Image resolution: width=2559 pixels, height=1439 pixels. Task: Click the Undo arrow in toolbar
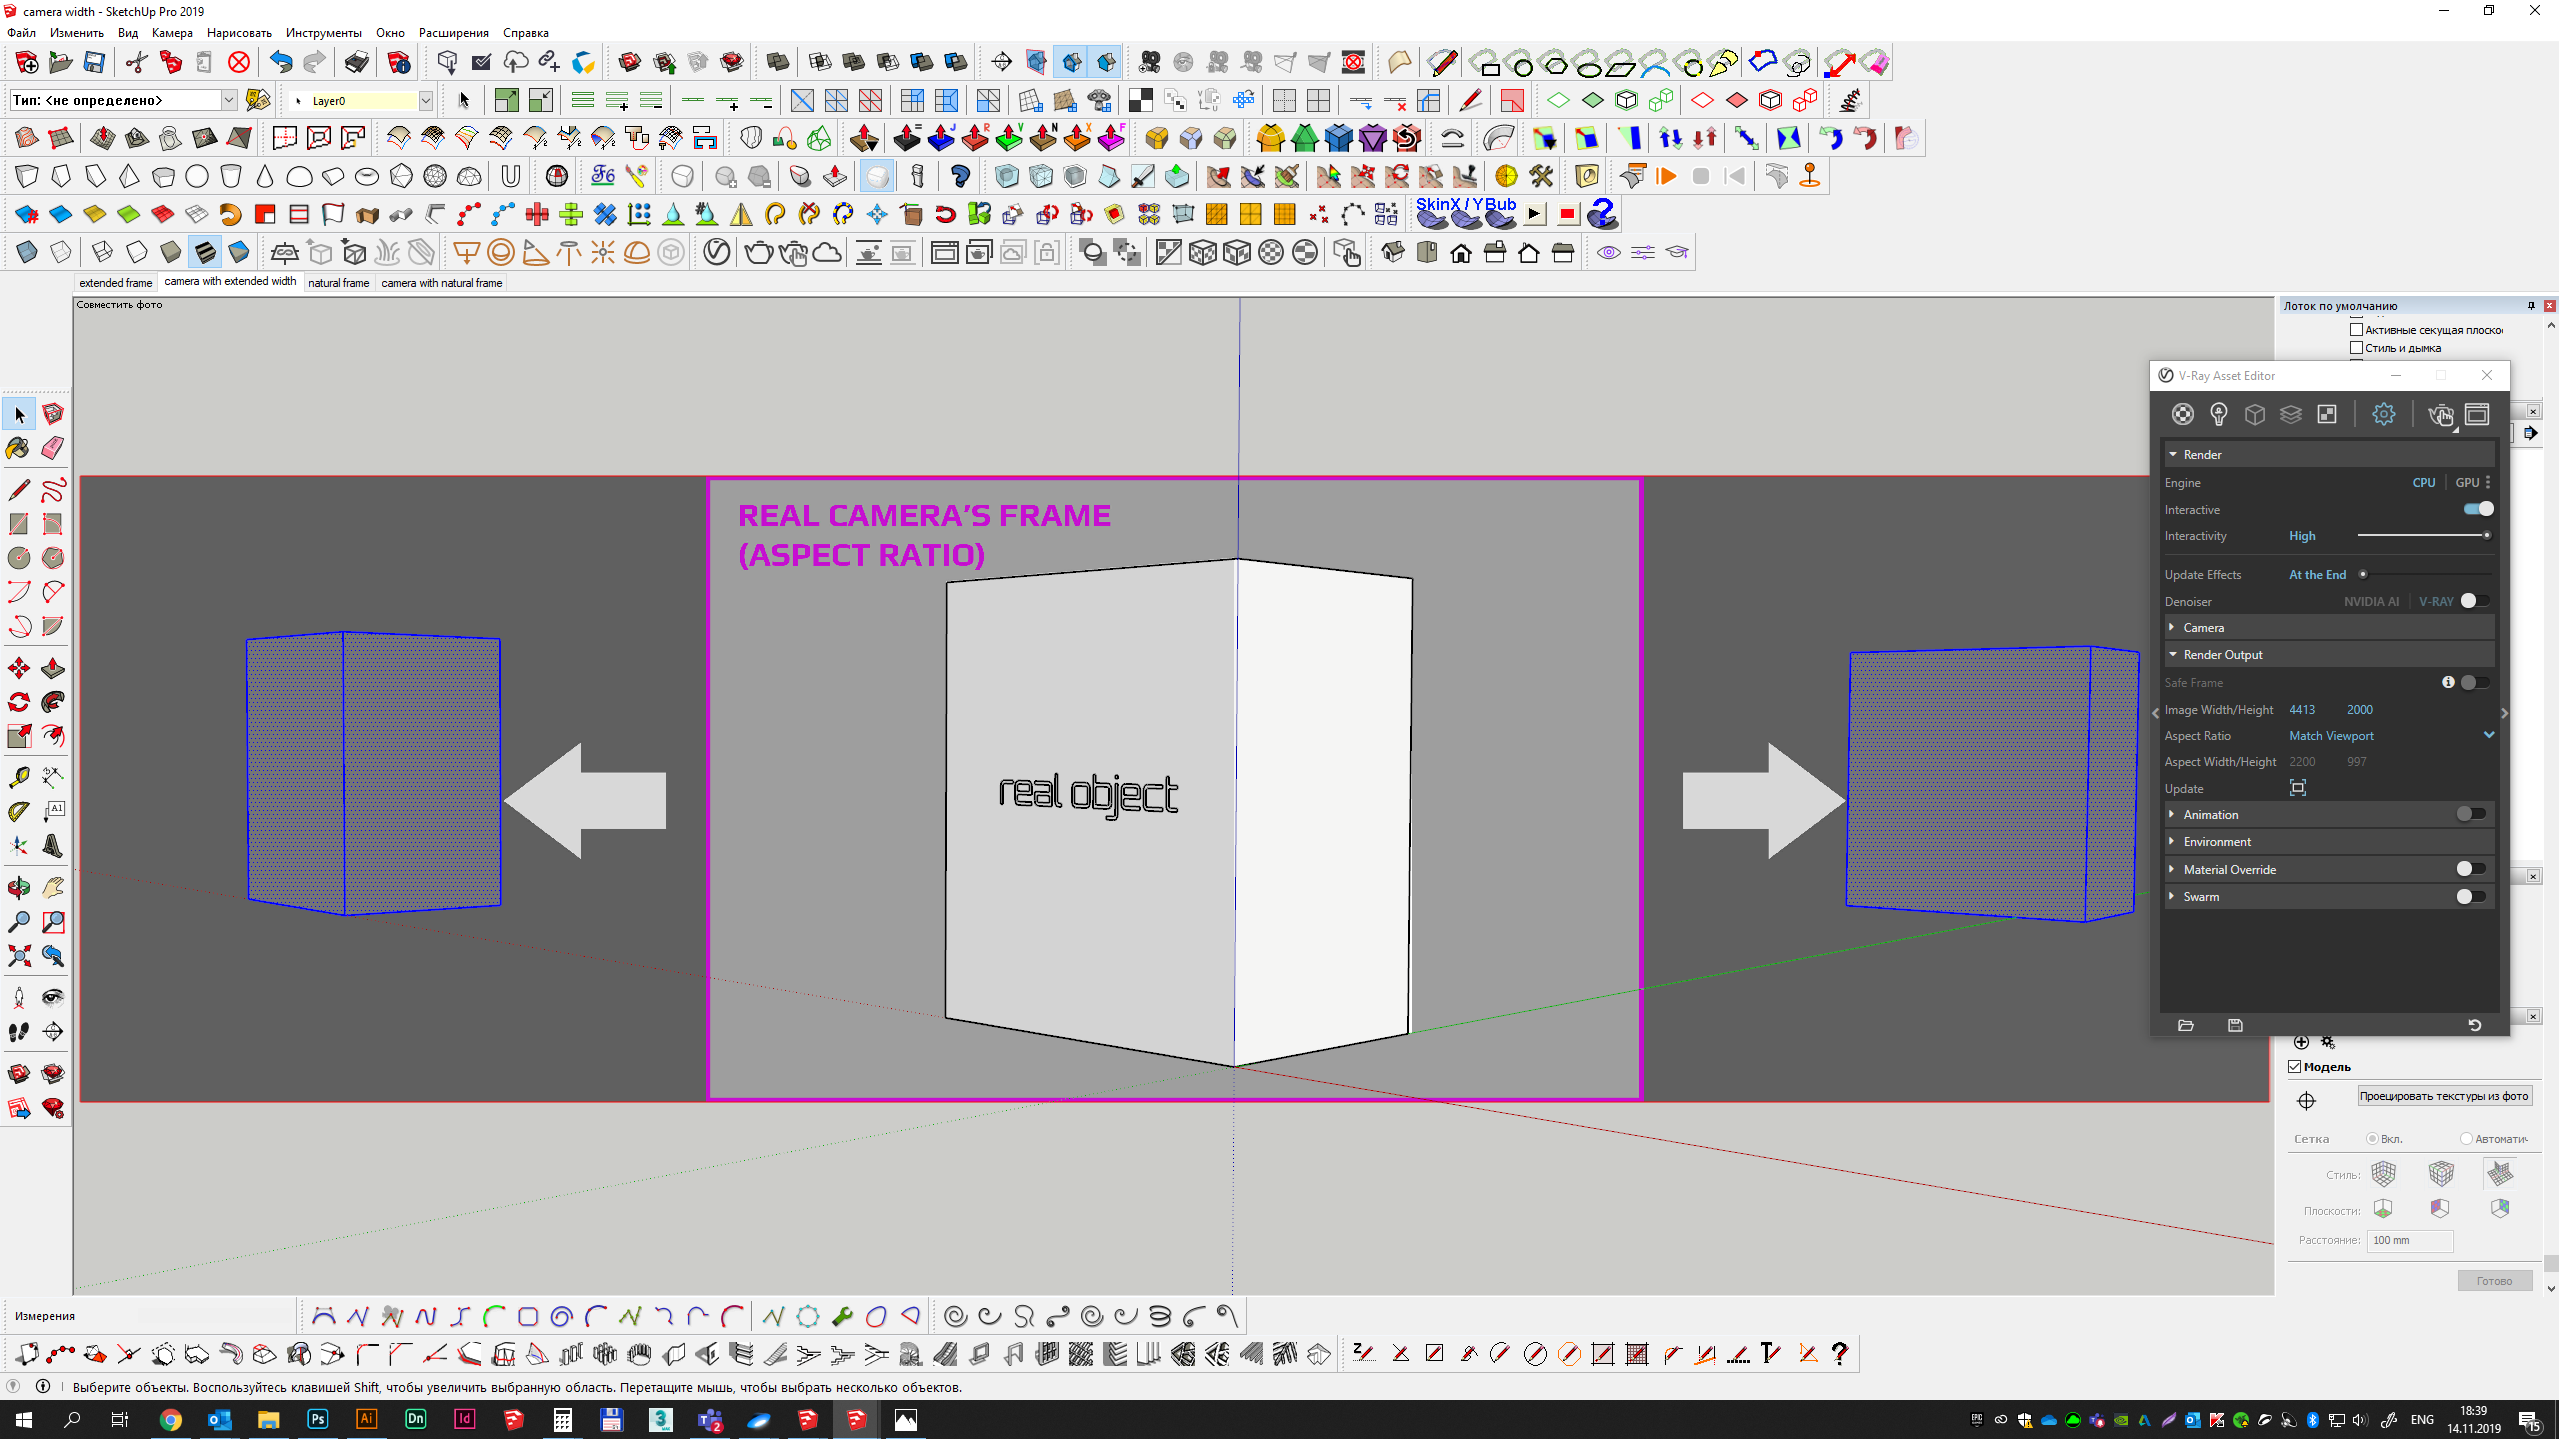pos(281,63)
